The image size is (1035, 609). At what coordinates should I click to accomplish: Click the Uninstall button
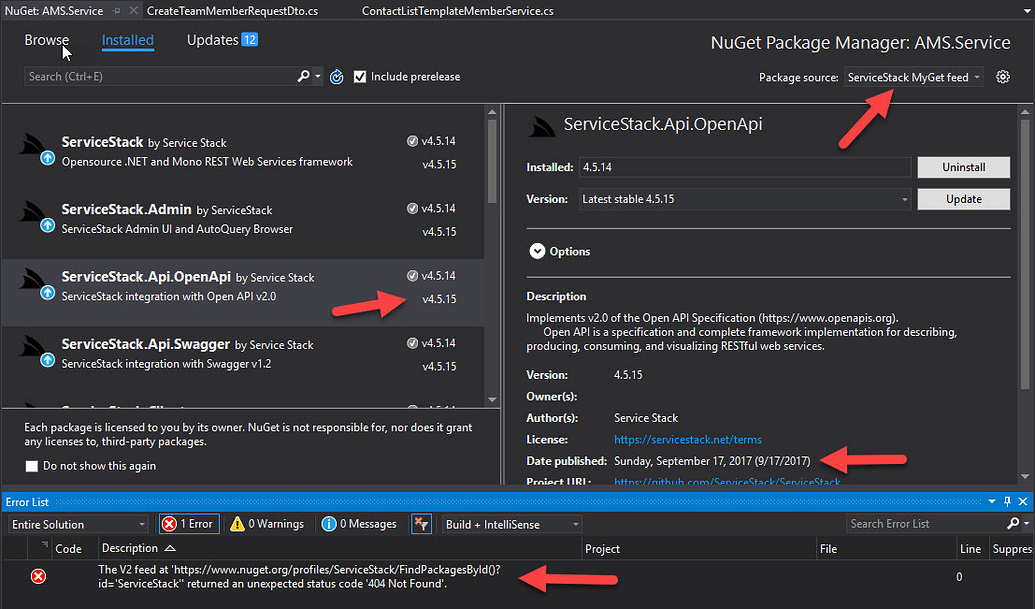click(x=963, y=168)
